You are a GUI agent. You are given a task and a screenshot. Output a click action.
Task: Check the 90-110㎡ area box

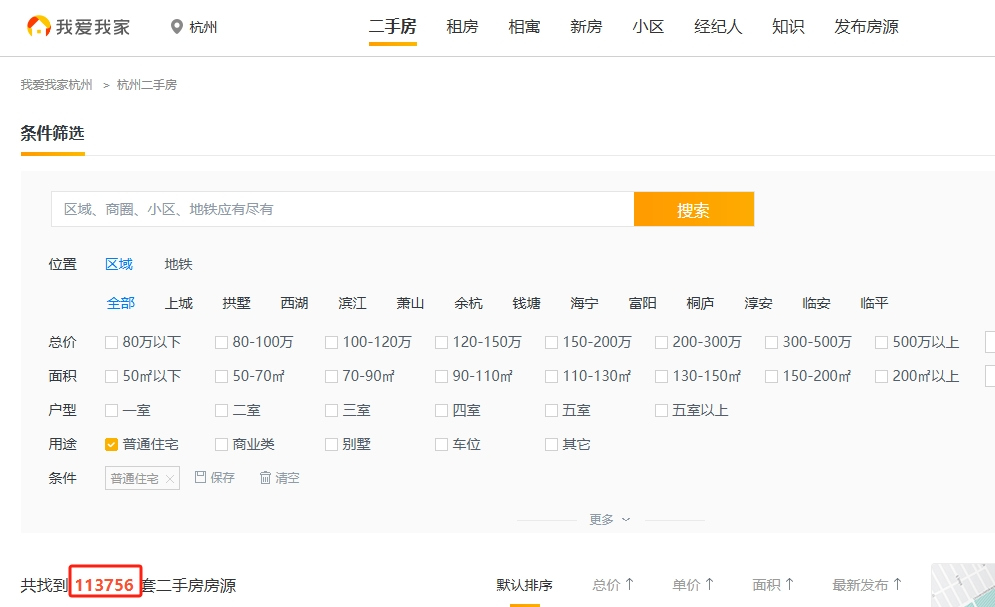(x=441, y=377)
